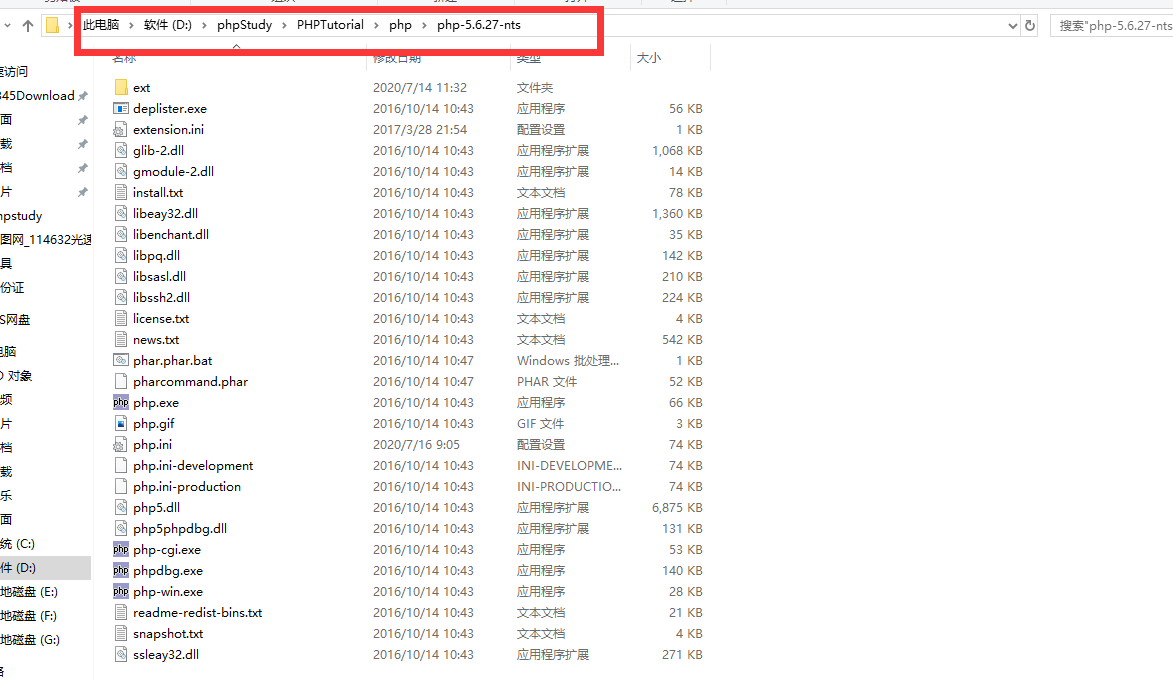Open the address bar history dropdown
Image resolution: width=1173 pixels, height=680 pixels.
(1012, 25)
